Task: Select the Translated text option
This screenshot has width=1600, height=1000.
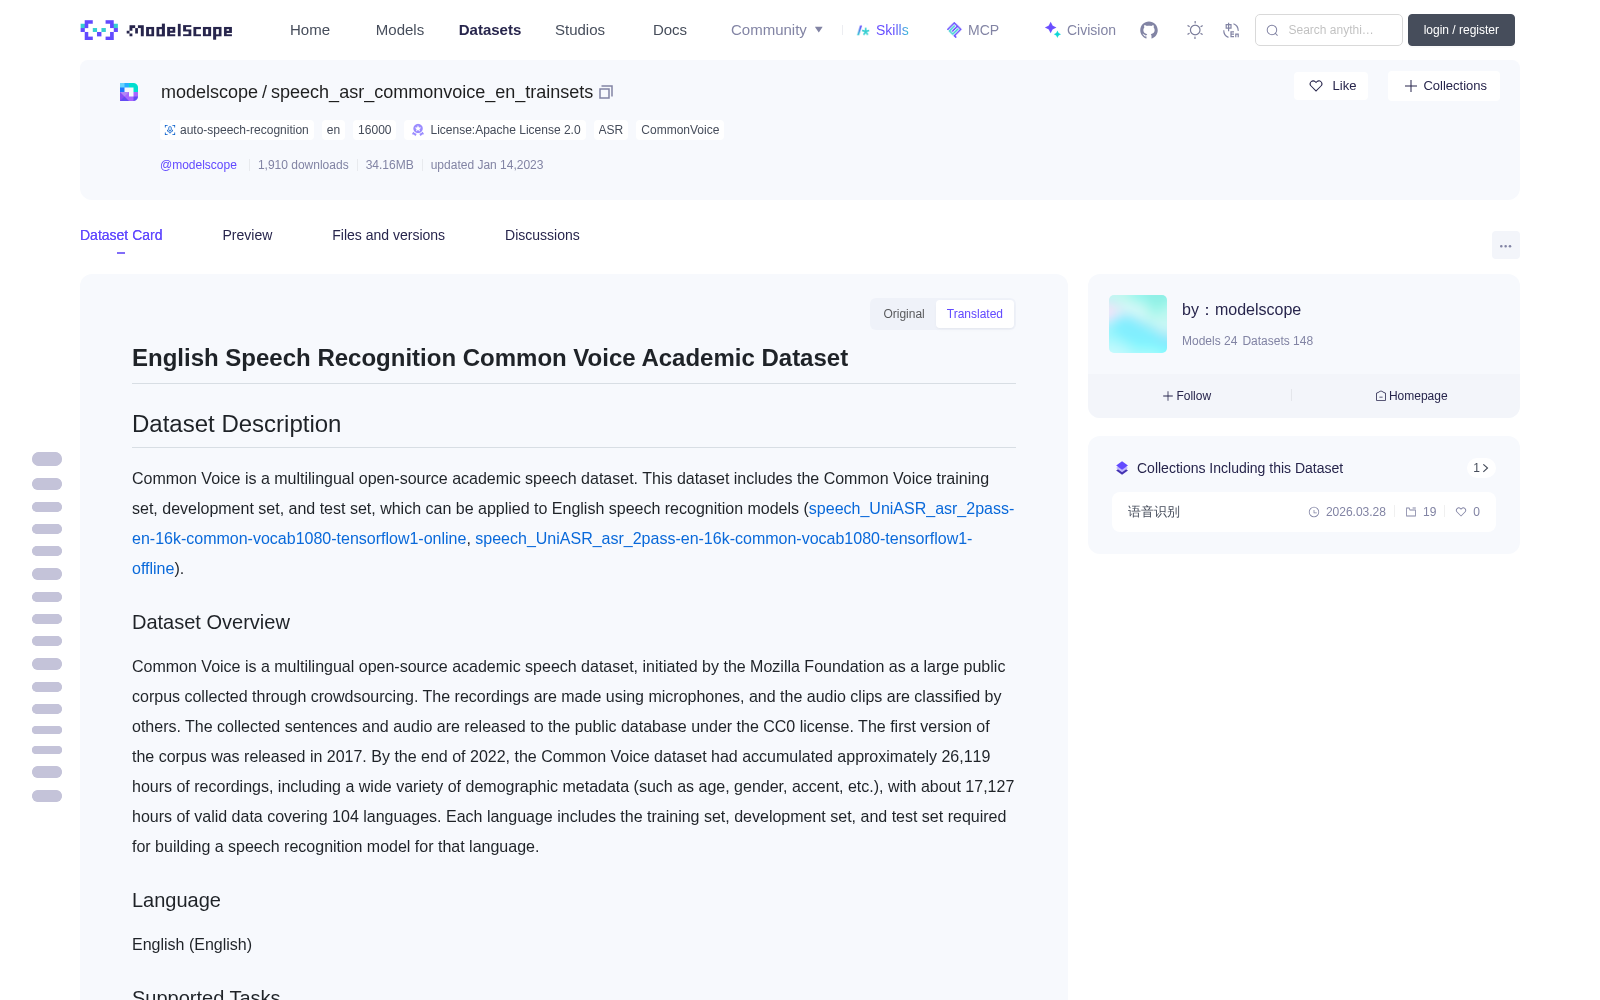Action: (974, 314)
